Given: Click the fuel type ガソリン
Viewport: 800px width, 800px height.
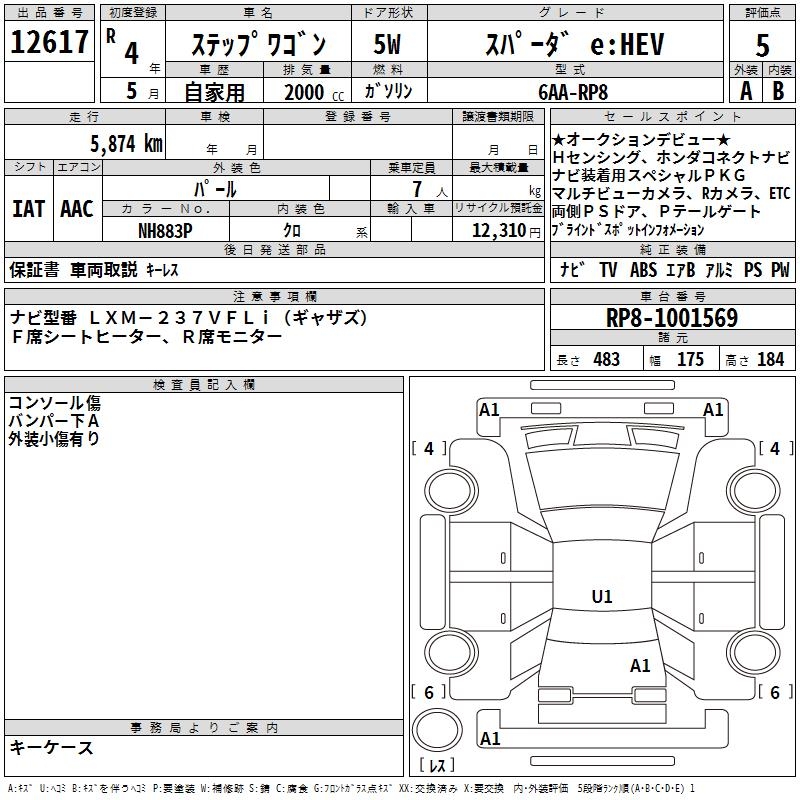Looking at the screenshot, I should [388, 91].
